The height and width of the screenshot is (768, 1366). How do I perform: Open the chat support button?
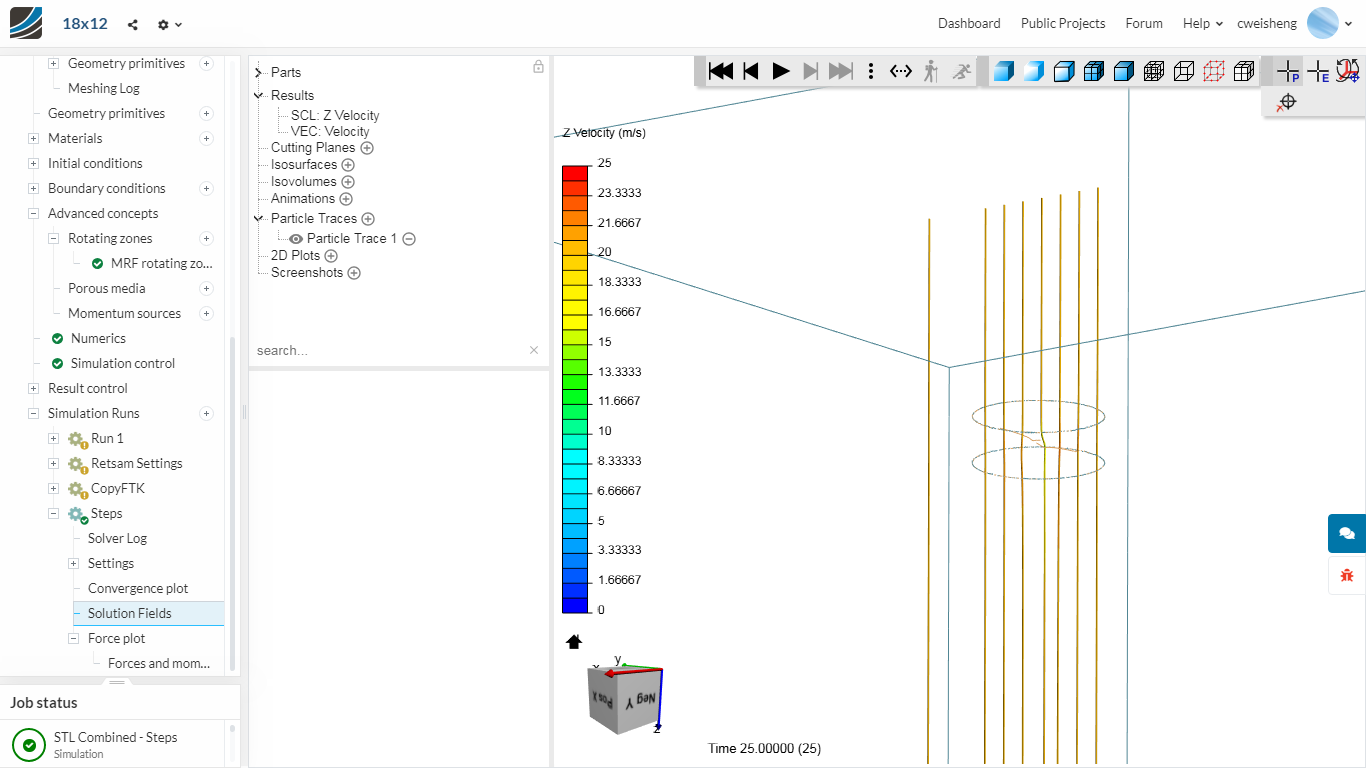(x=1346, y=533)
